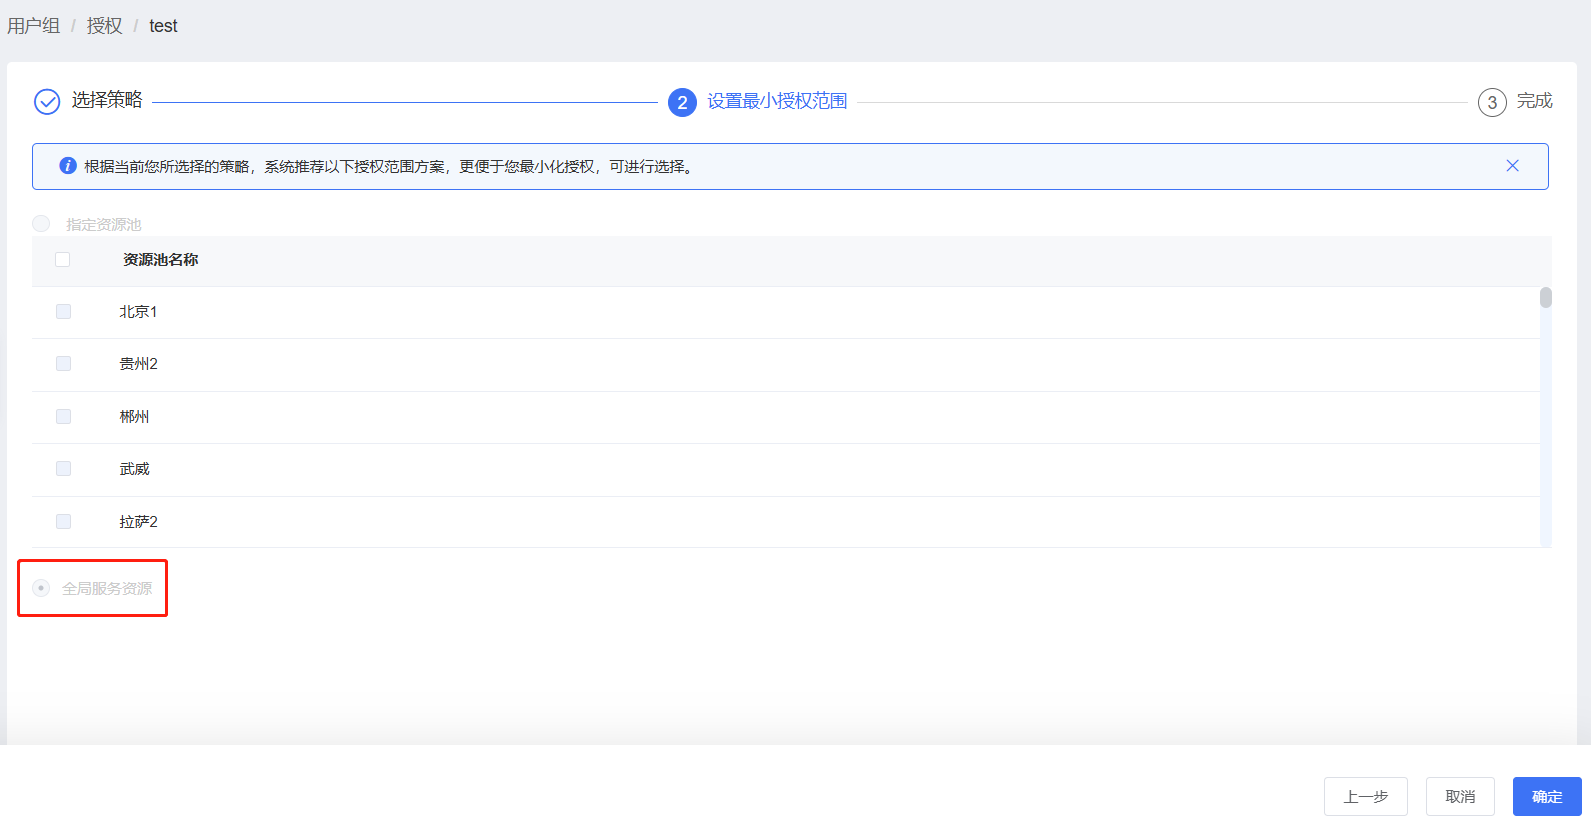Click the completed step checkmark icon
This screenshot has height=832, width=1591.
[x=47, y=102]
